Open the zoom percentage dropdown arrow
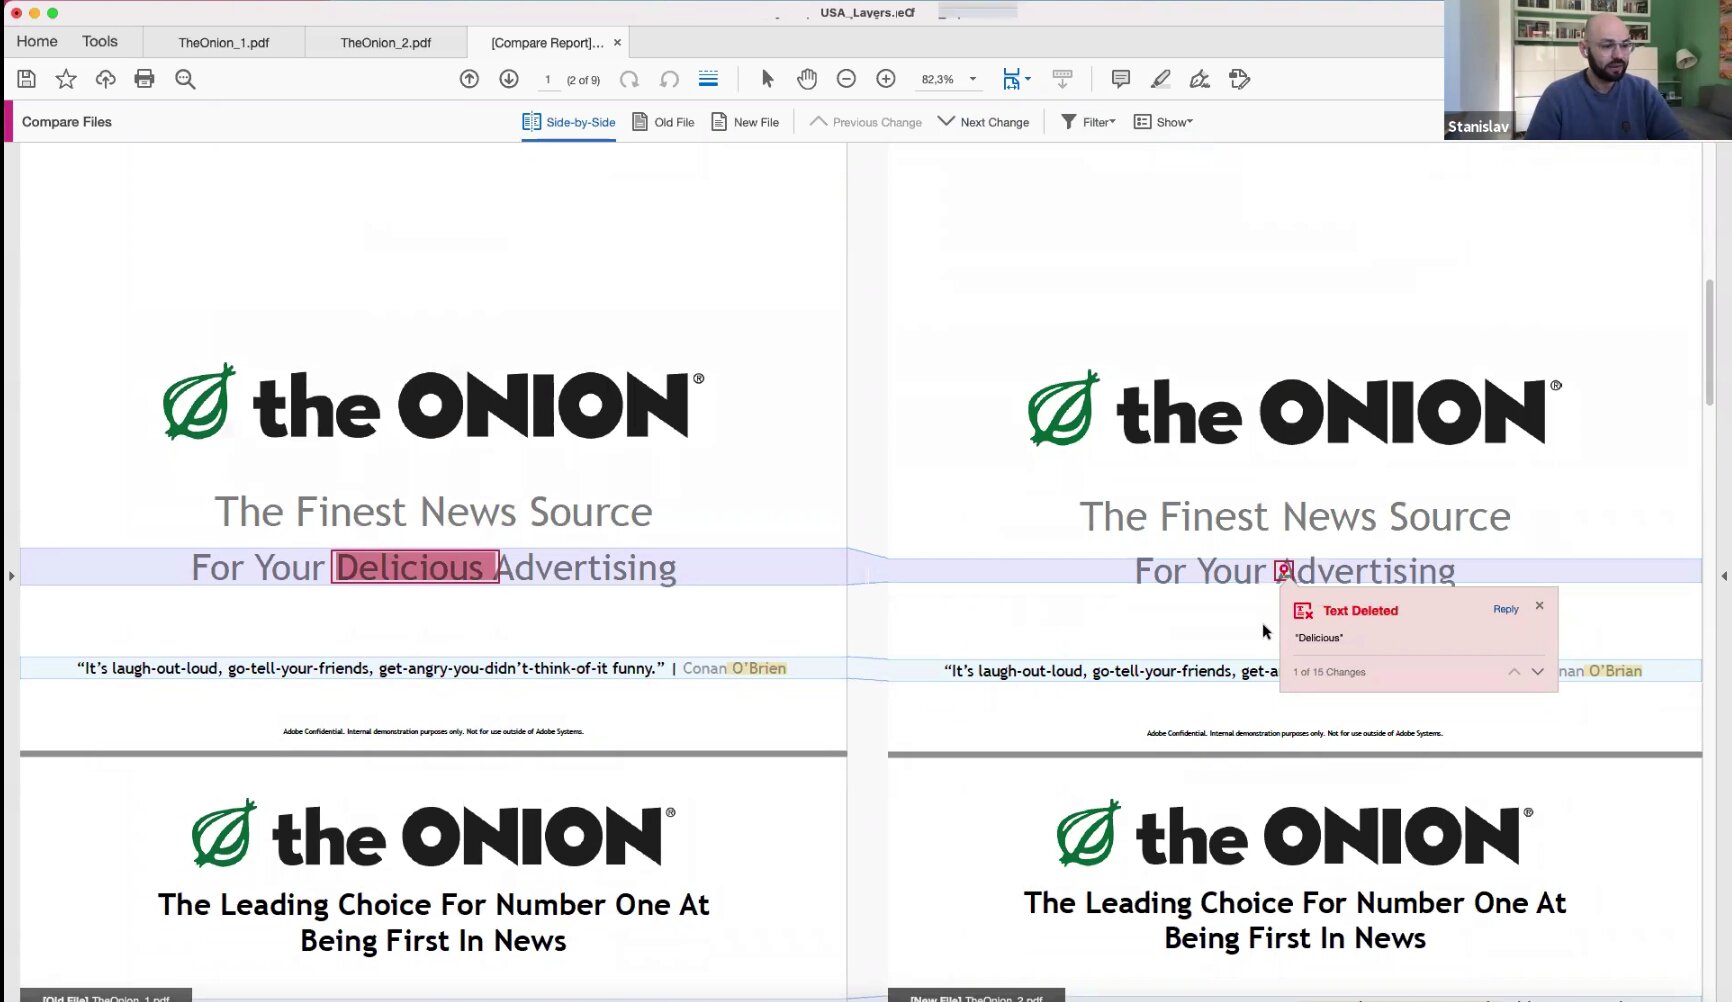The height and width of the screenshot is (1002, 1732). click(973, 79)
